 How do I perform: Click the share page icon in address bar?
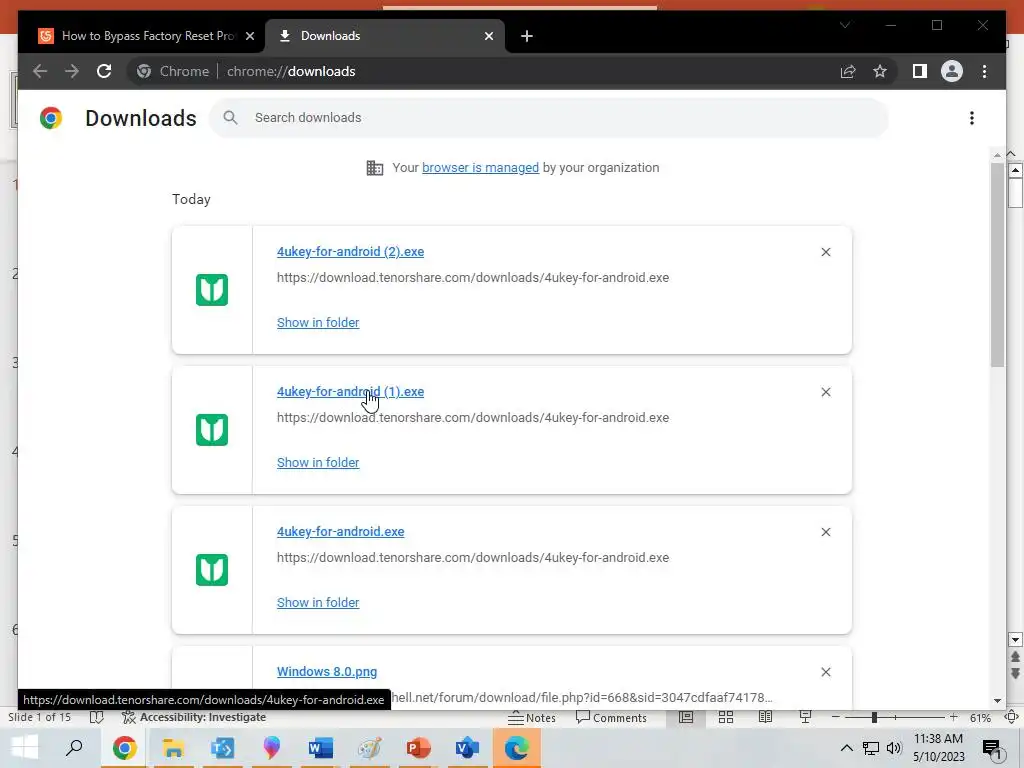tap(848, 71)
